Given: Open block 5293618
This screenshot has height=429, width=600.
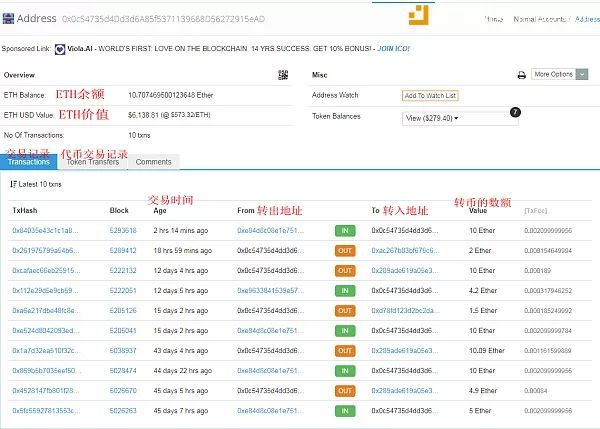Looking at the screenshot, I should [x=123, y=230].
